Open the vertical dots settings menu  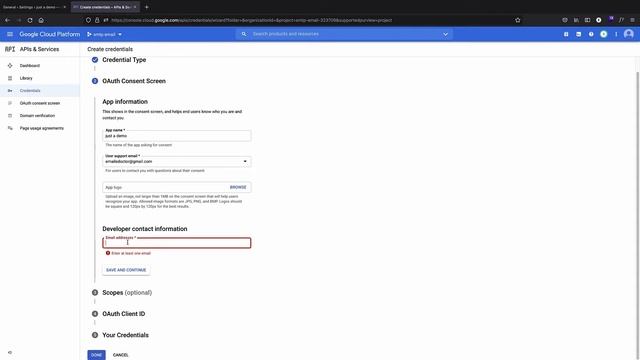(x=616, y=34)
